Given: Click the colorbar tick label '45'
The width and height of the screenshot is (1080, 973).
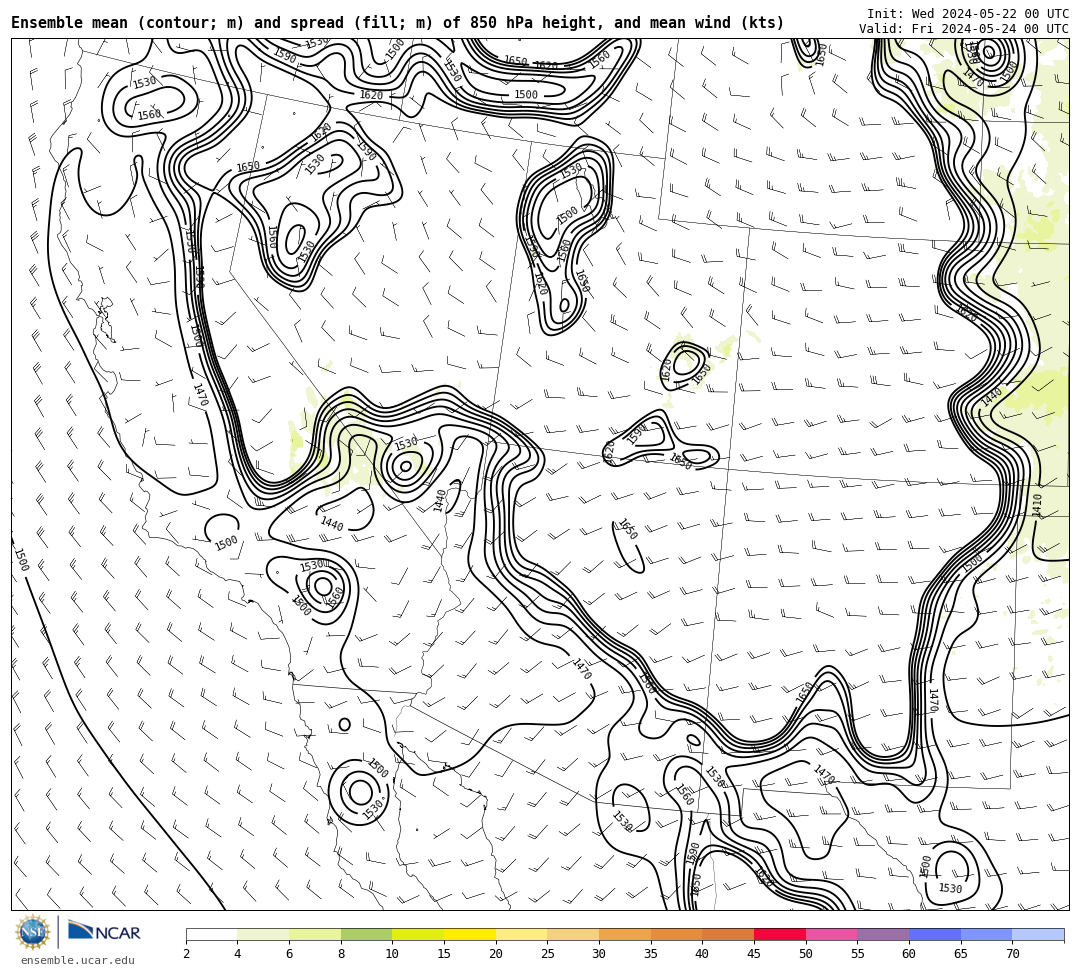Looking at the screenshot, I should [754, 954].
